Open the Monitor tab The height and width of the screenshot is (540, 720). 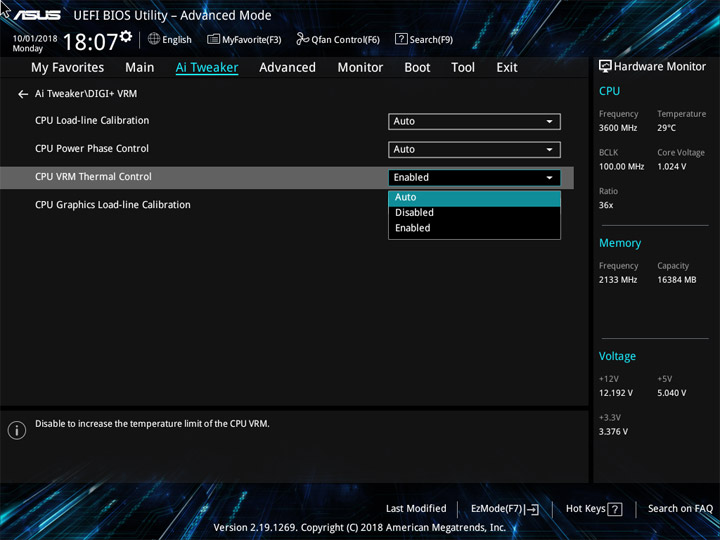(360, 68)
